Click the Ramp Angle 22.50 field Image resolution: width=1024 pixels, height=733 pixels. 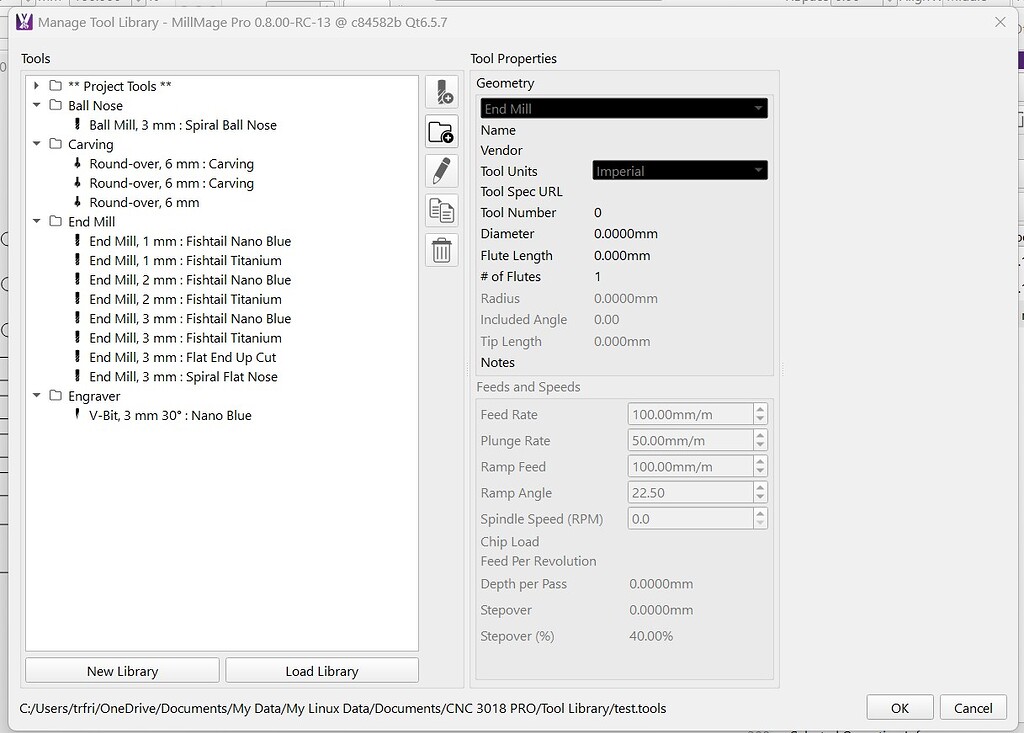(690, 493)
